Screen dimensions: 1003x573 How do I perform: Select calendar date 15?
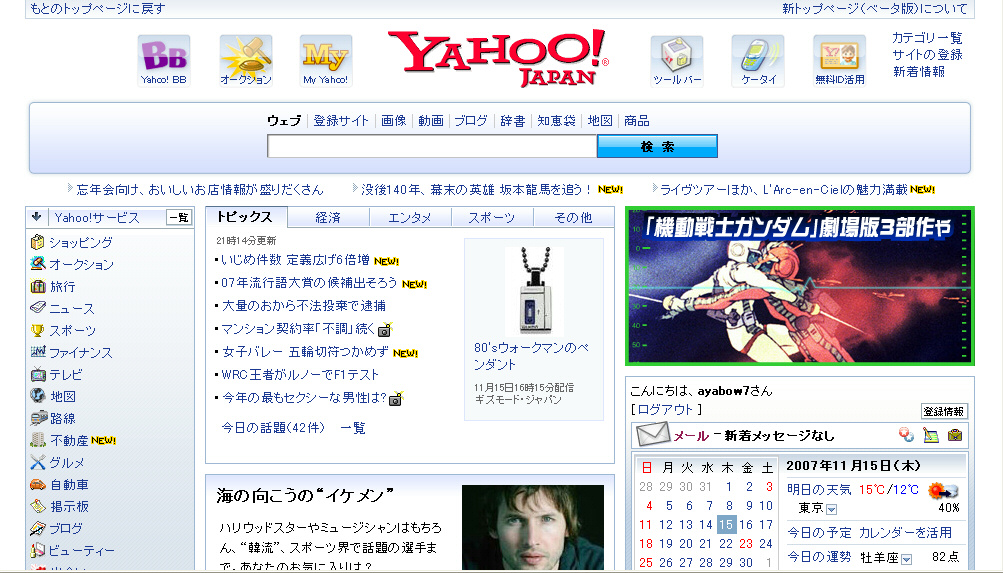click(x=726, y=524)
